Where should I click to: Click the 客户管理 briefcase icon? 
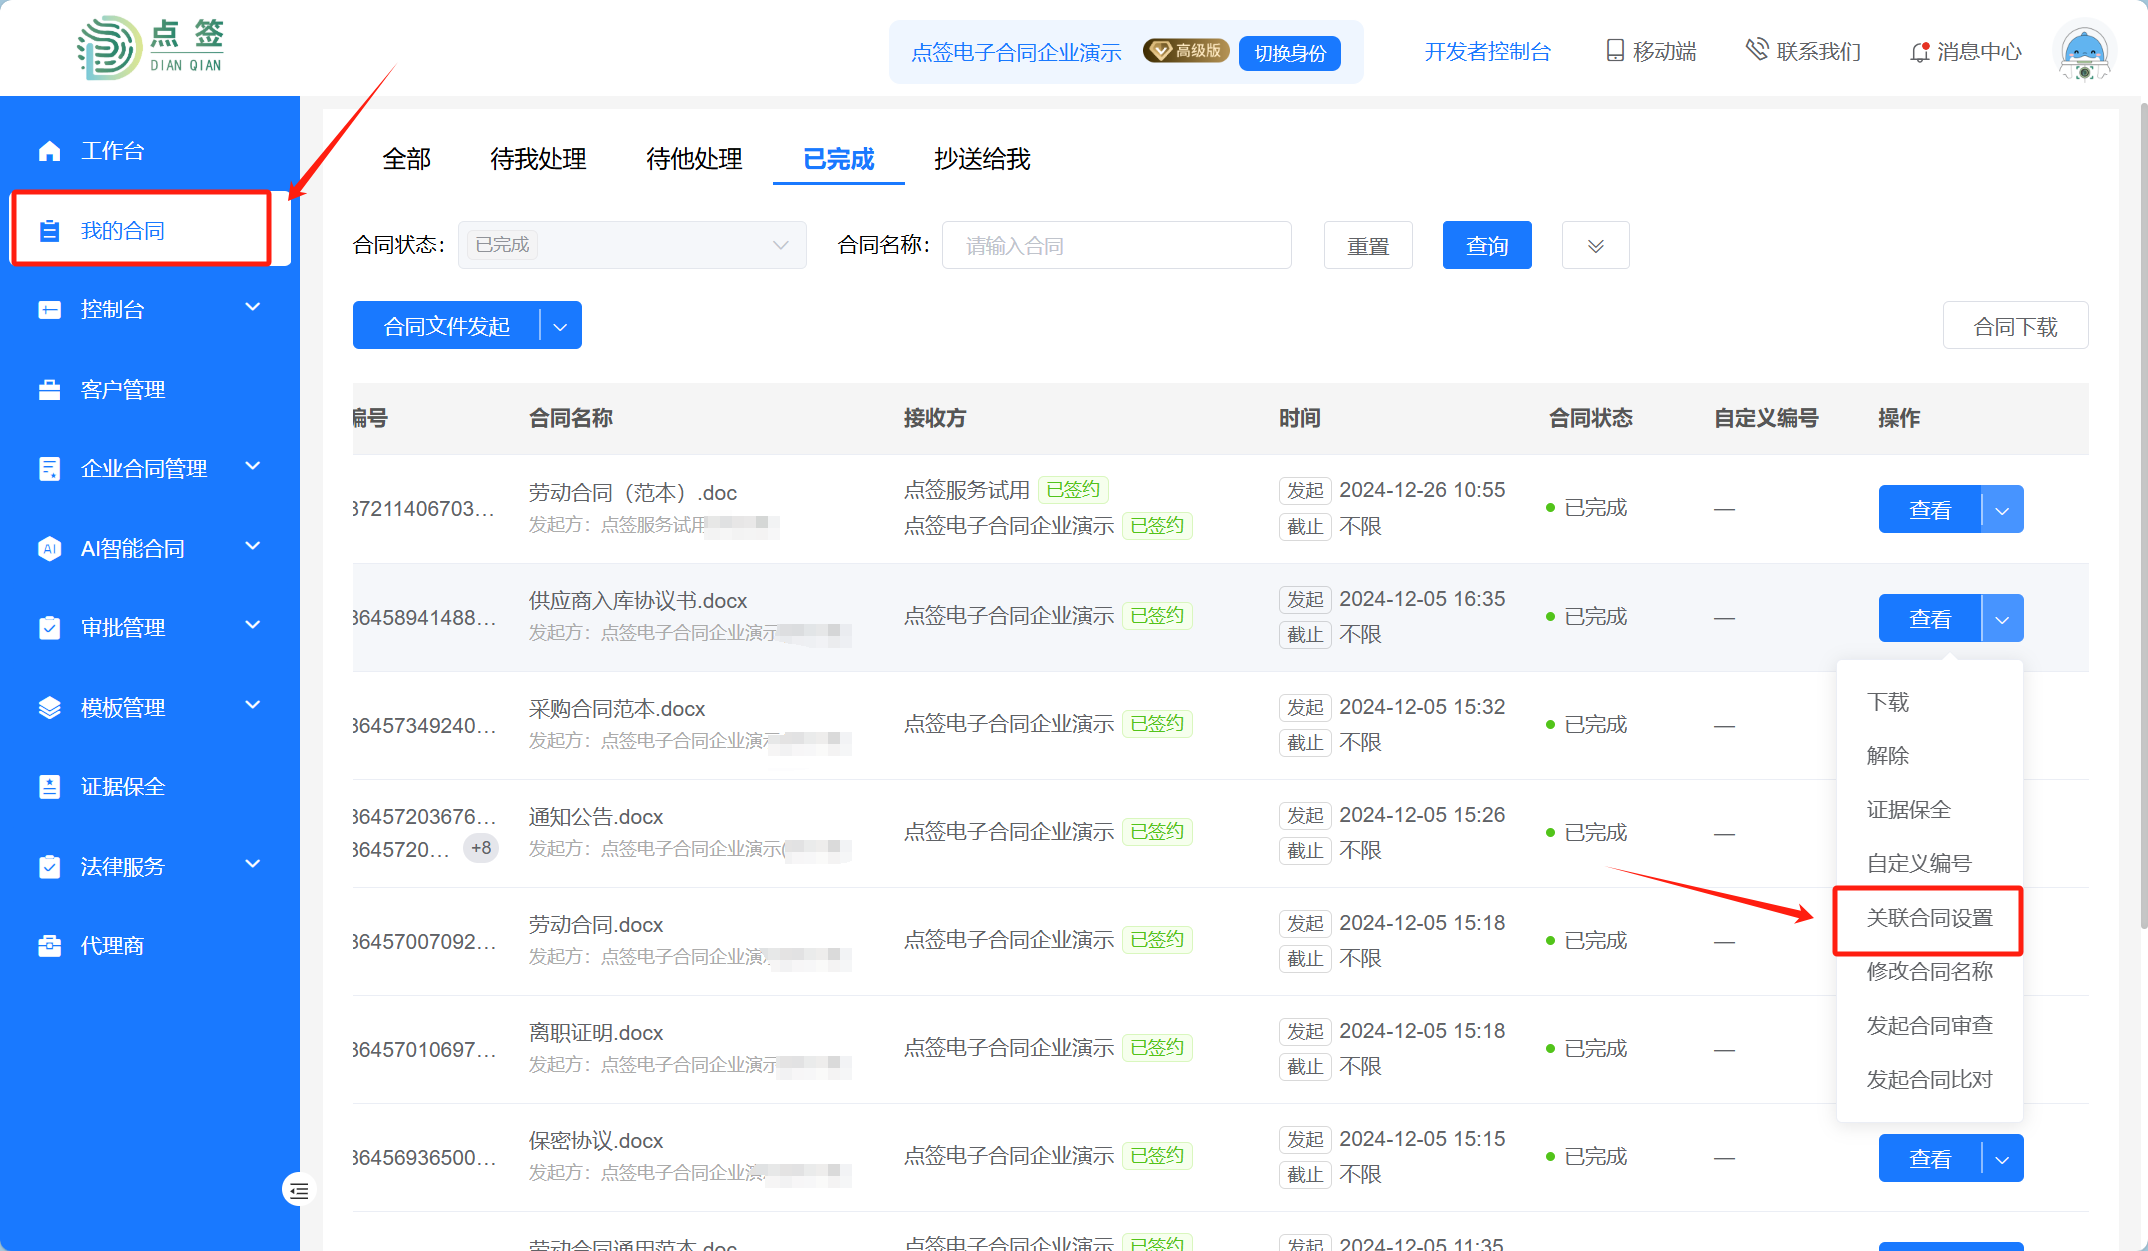pos(50,390)
